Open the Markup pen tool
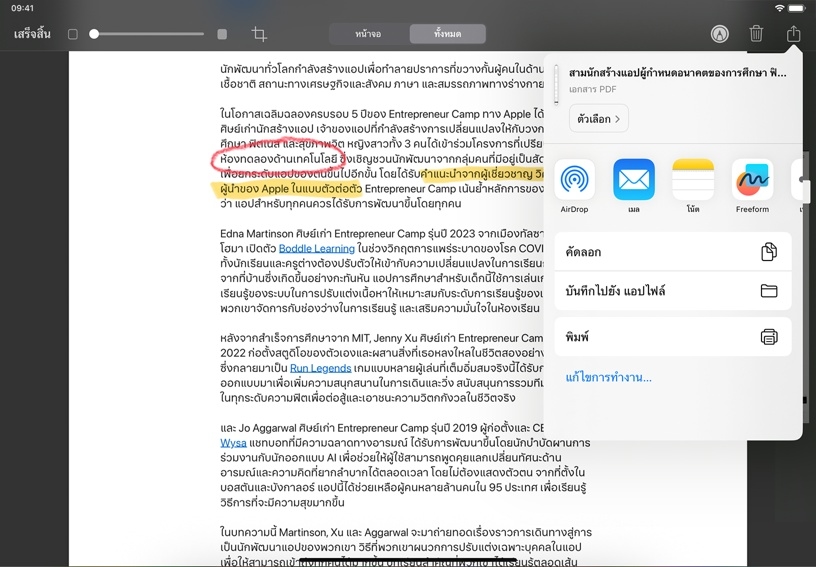The width and height of the screenshot is (816, 567). 719,34
